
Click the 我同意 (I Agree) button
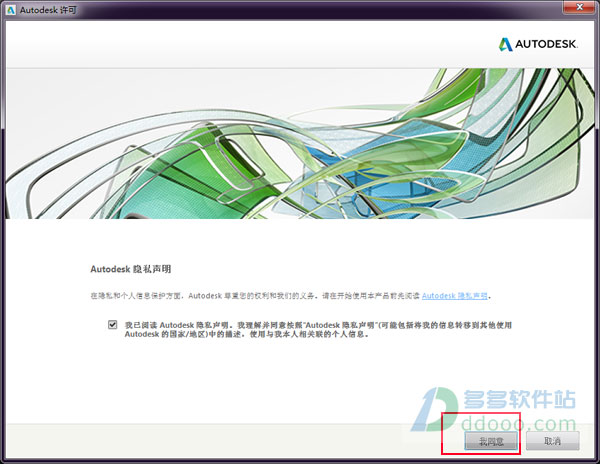click(491, 441)
